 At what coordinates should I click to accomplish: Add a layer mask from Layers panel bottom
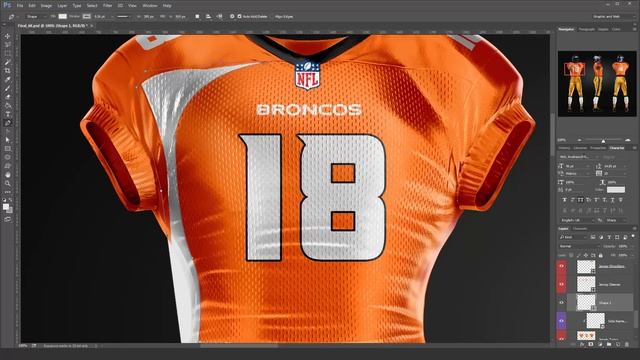[591, 345]
